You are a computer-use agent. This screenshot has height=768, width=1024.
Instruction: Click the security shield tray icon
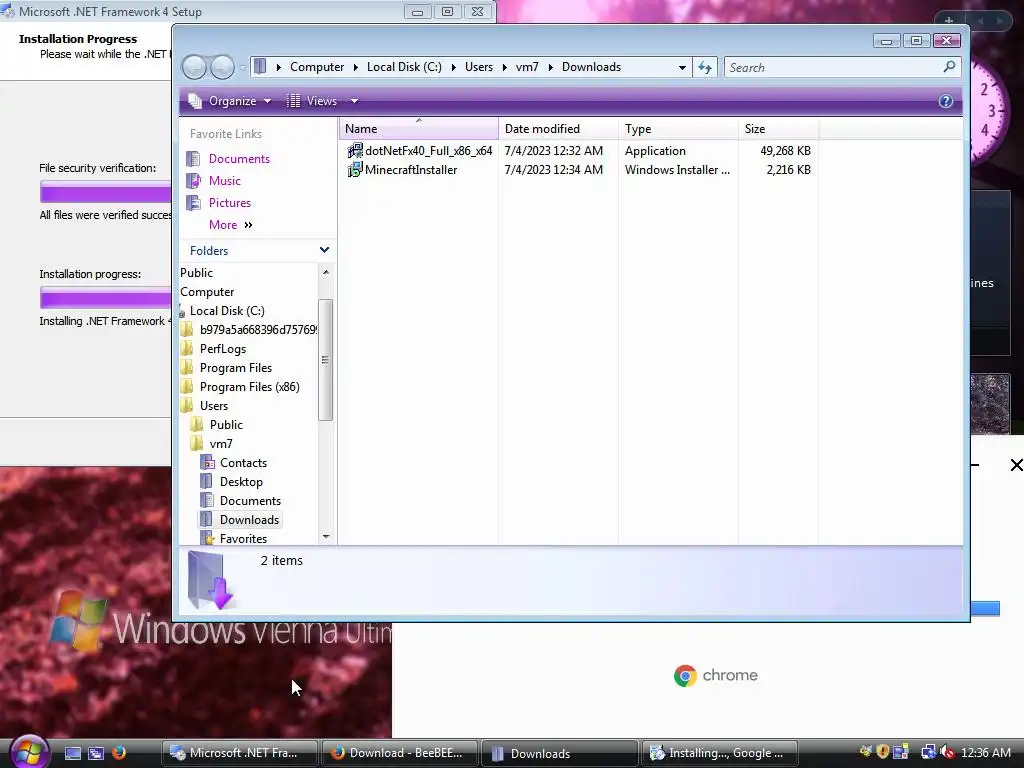coord(882,752)
